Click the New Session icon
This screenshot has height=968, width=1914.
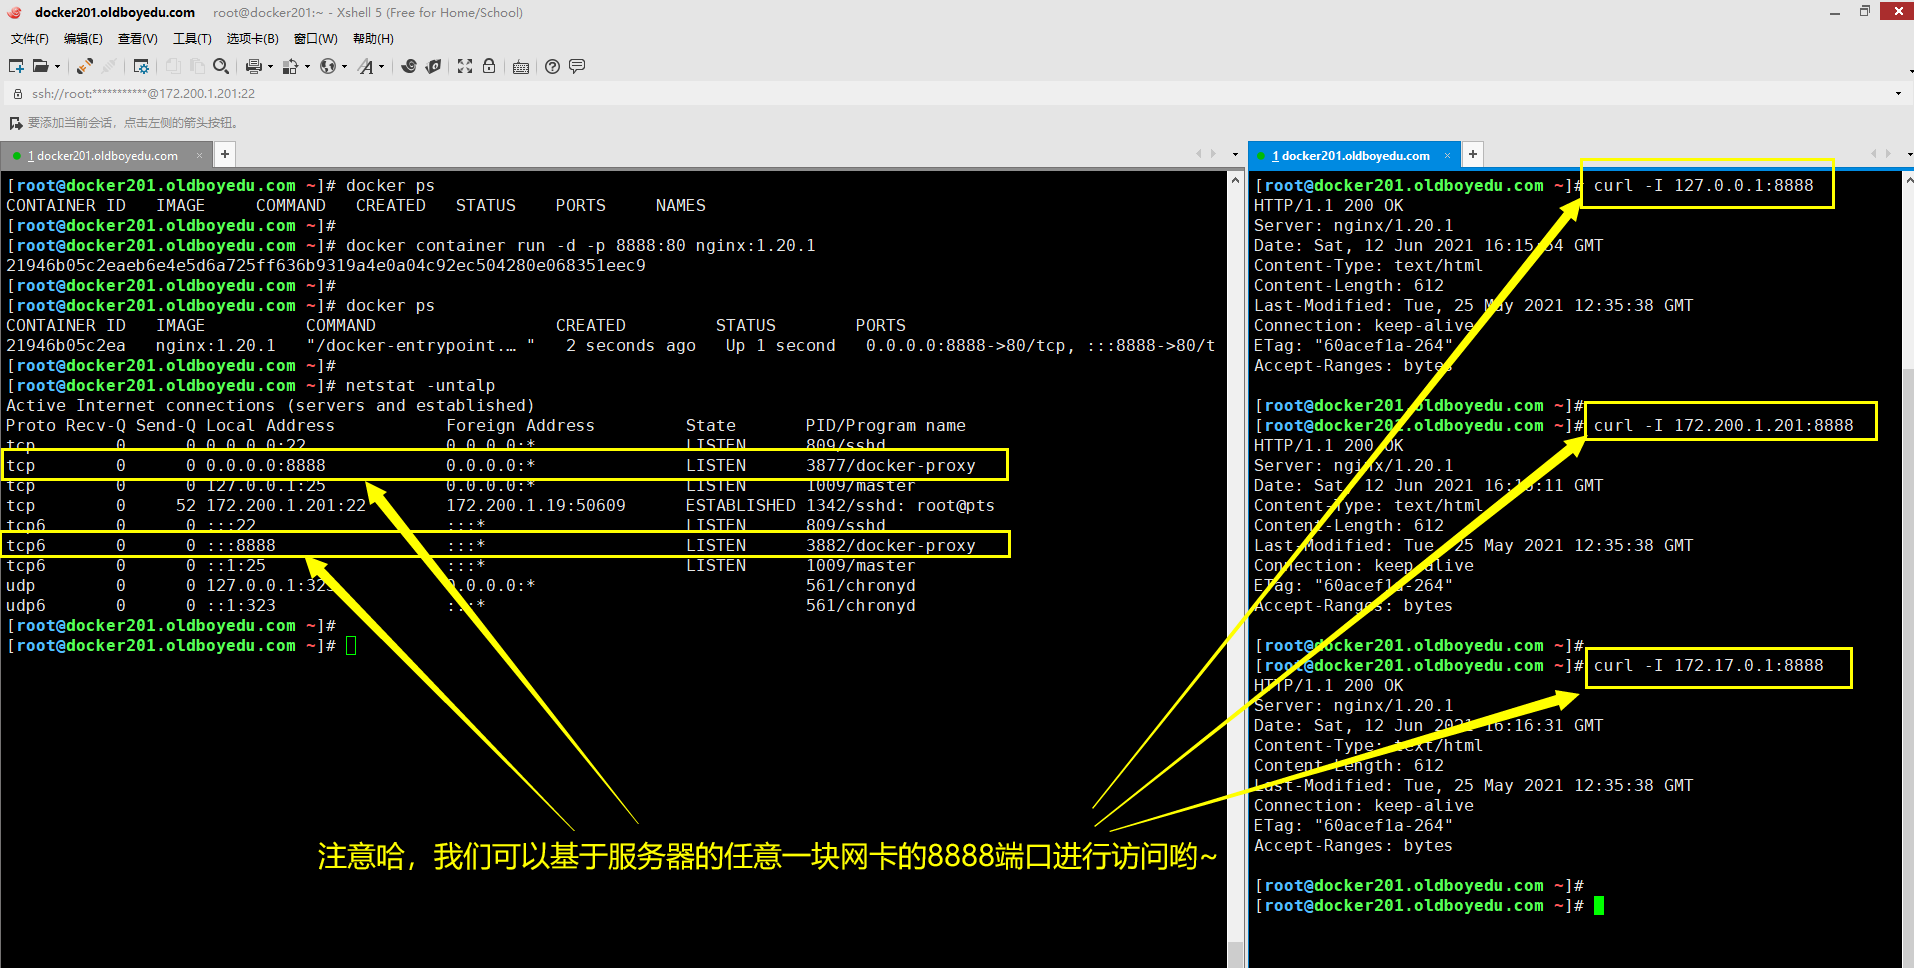[x=16, y=66]
